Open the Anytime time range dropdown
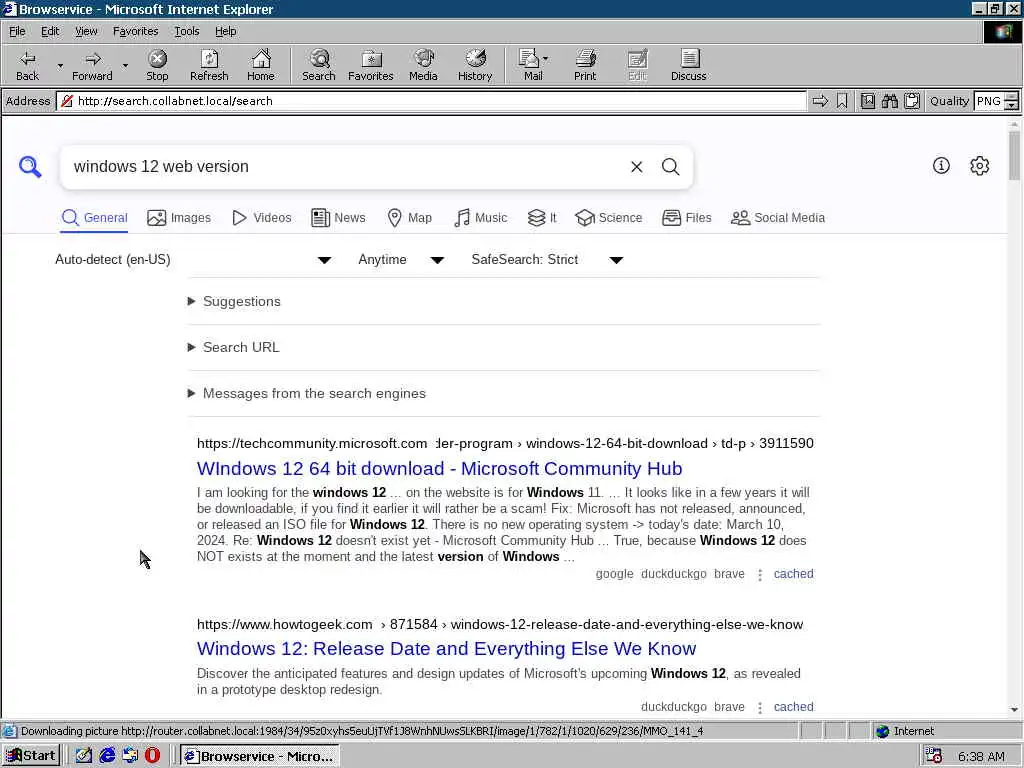 coord(401,260)
